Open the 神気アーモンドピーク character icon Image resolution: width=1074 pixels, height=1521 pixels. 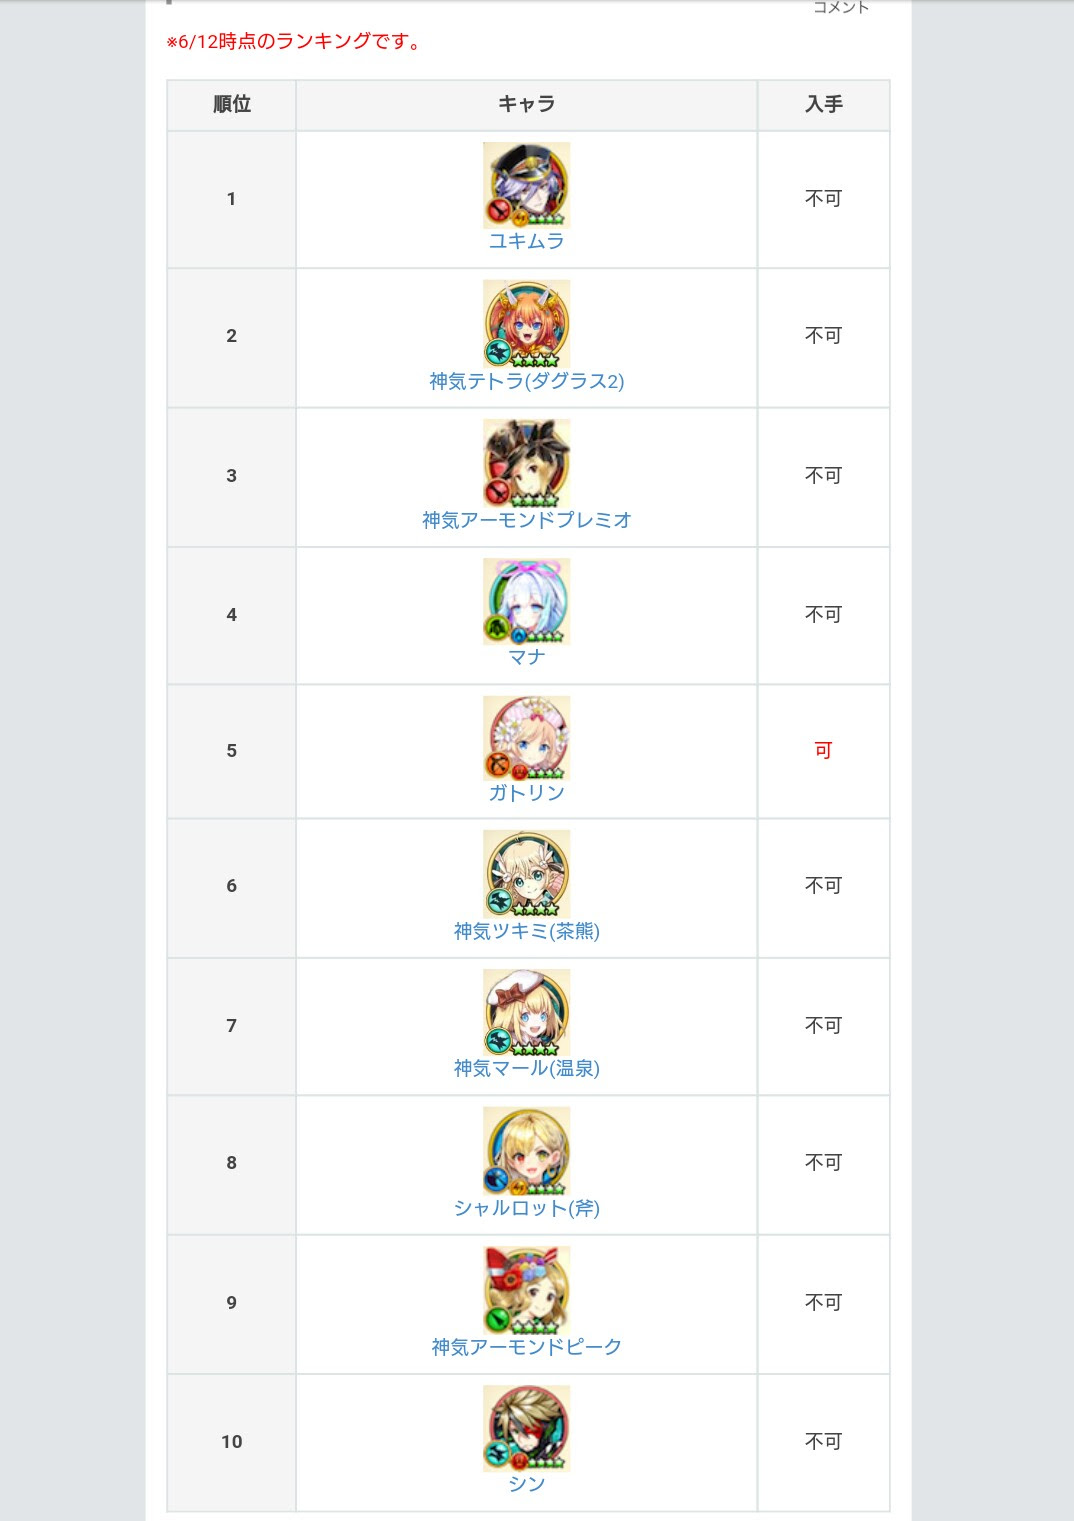click(527, 1290)
